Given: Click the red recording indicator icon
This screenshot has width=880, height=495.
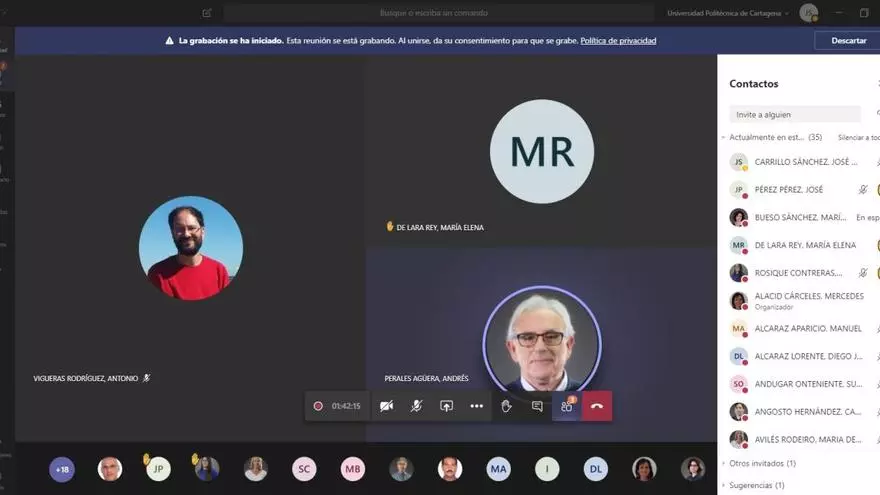Looking at the screenshot, I should 318,406.
